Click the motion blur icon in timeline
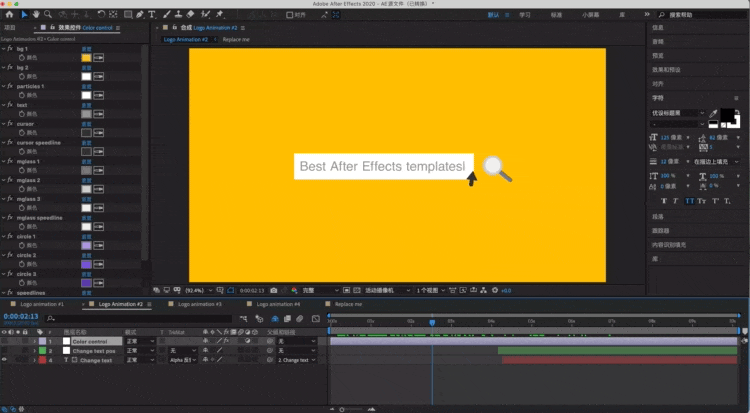750x413 pixels. [x=300, y=318]
